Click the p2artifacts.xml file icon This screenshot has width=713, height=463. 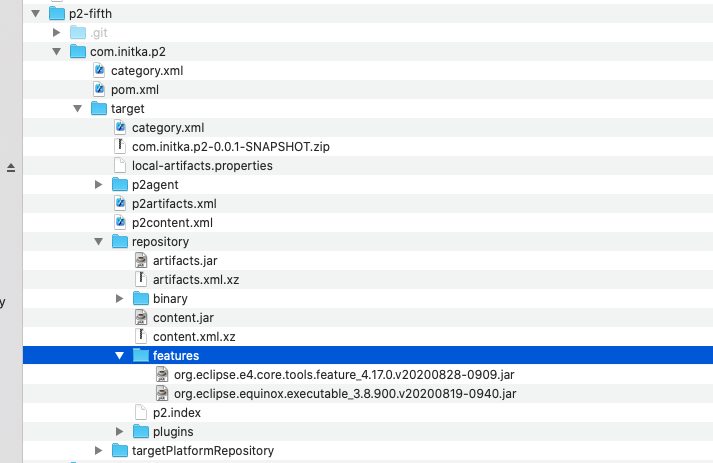tap(120, 203)
